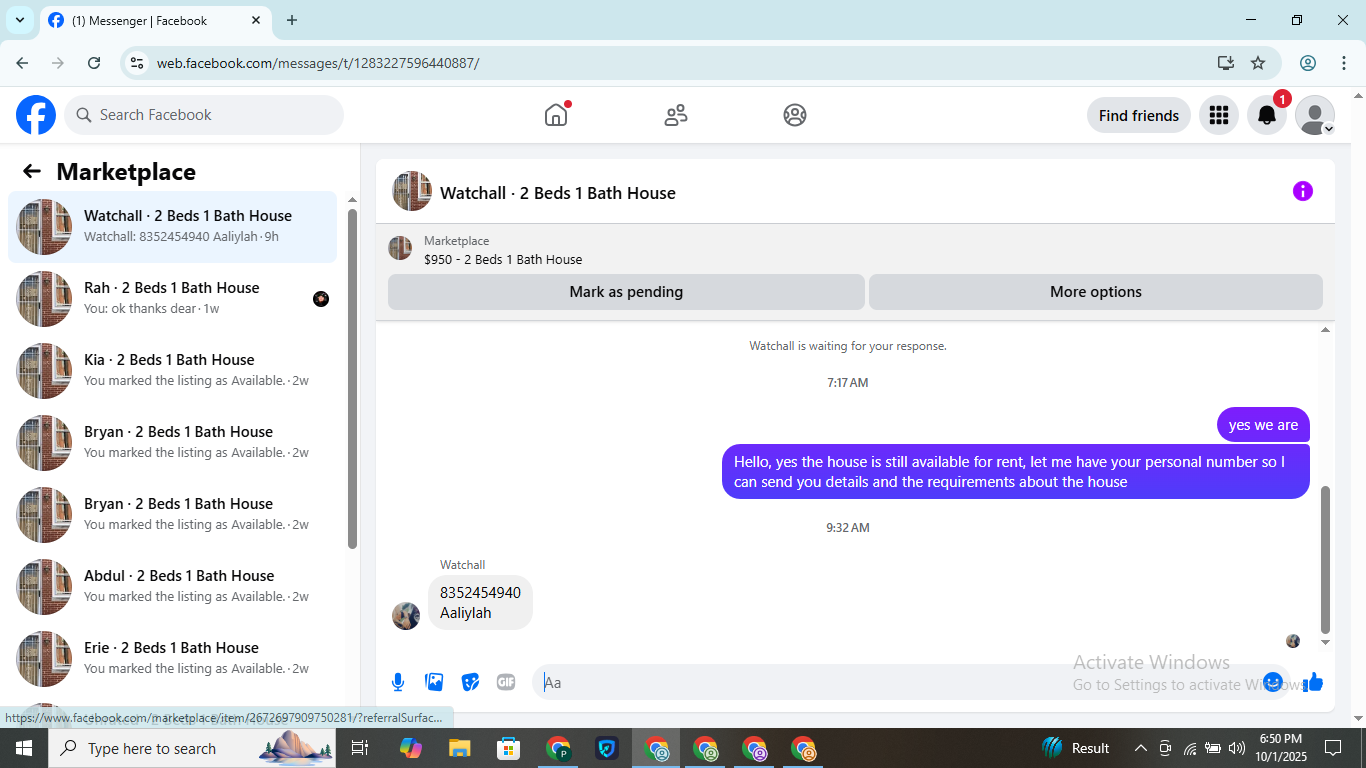
Task: Mark the listing as pending
Action: 626,292
